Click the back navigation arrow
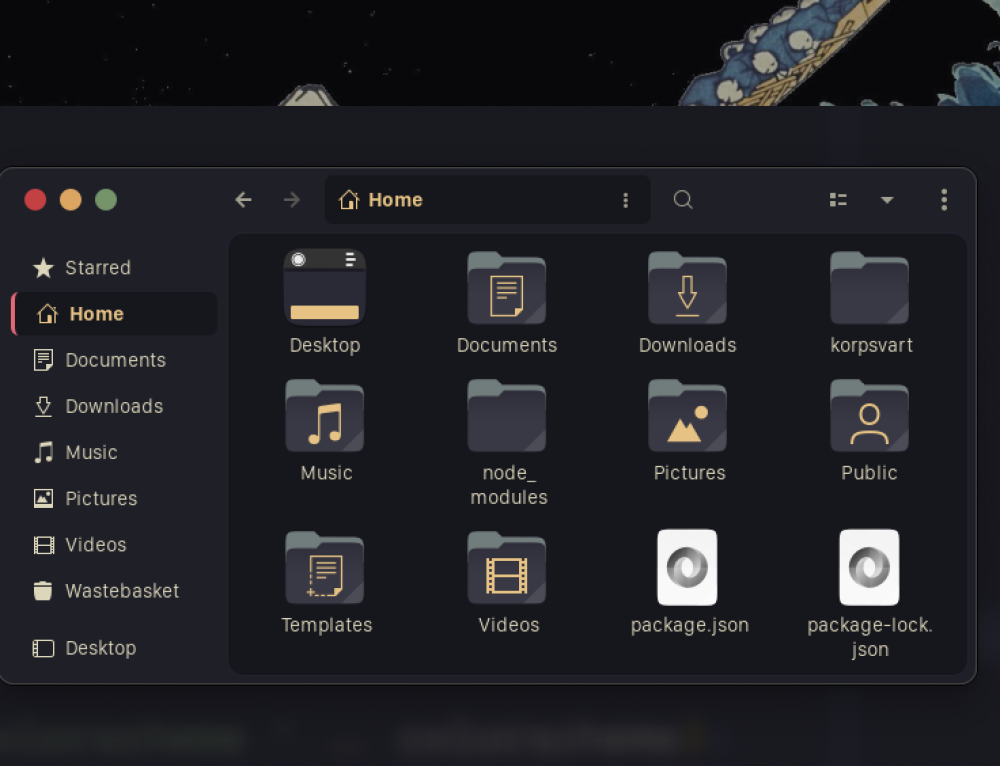 point(243,200)
